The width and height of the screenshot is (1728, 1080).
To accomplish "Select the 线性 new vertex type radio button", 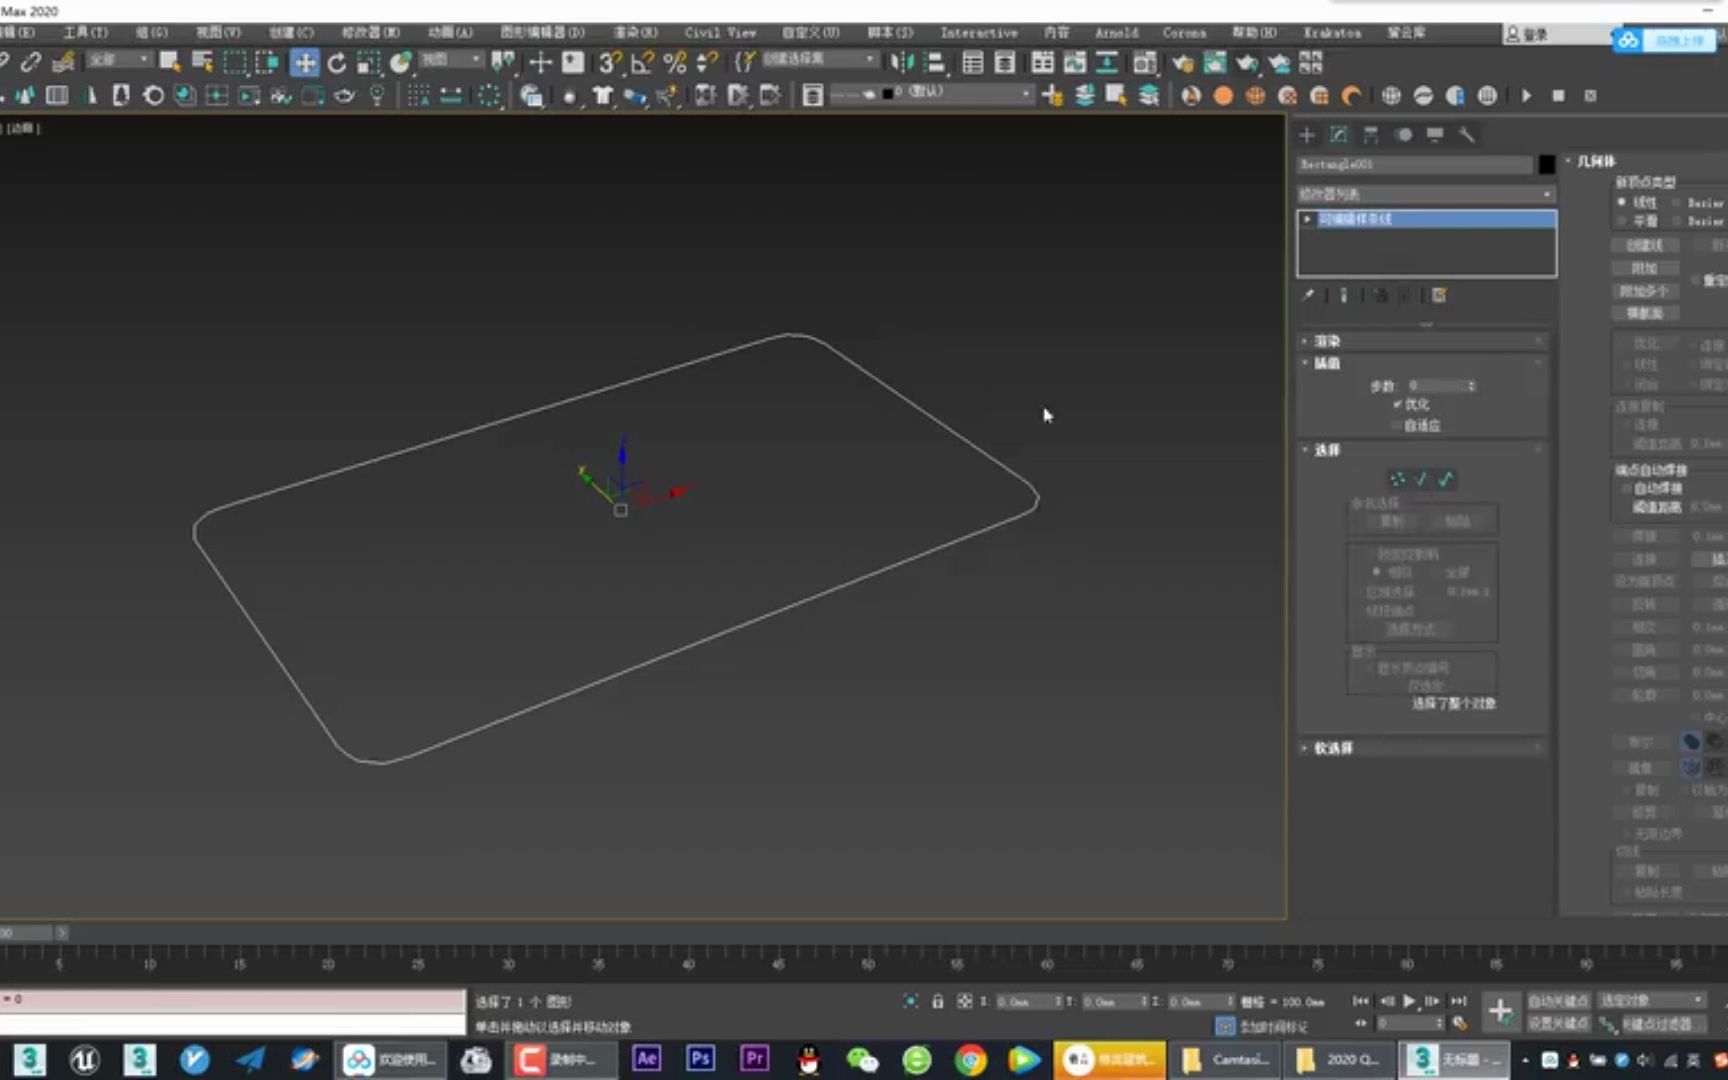I will 1622,202.
